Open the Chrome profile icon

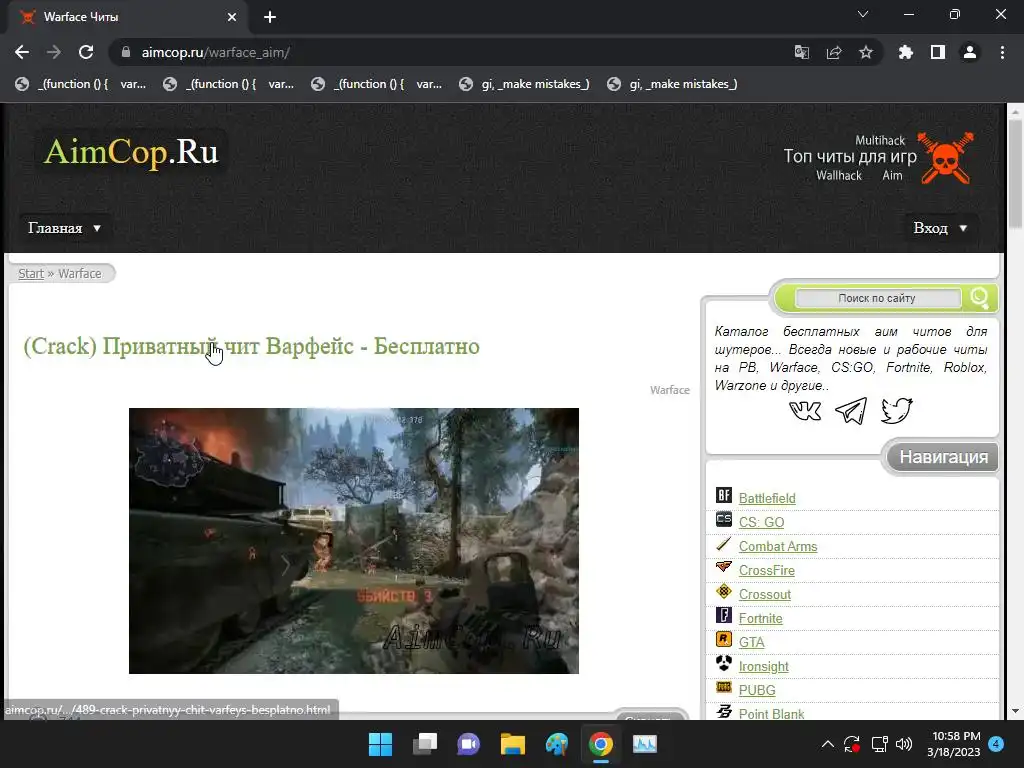click(970, 52)
